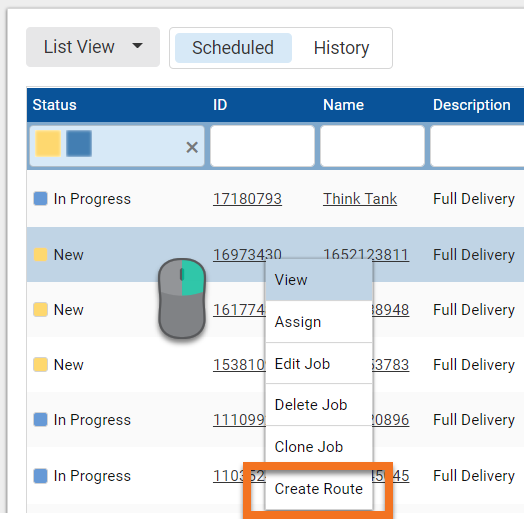Sort by the Description column header
The image size is (524, 519).
pos(472,105)
